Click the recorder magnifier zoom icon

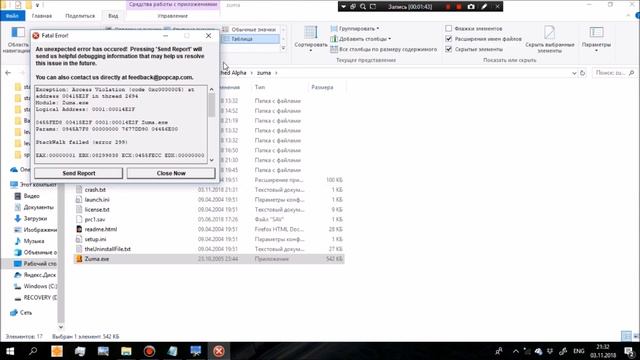(x=362, y=7)
